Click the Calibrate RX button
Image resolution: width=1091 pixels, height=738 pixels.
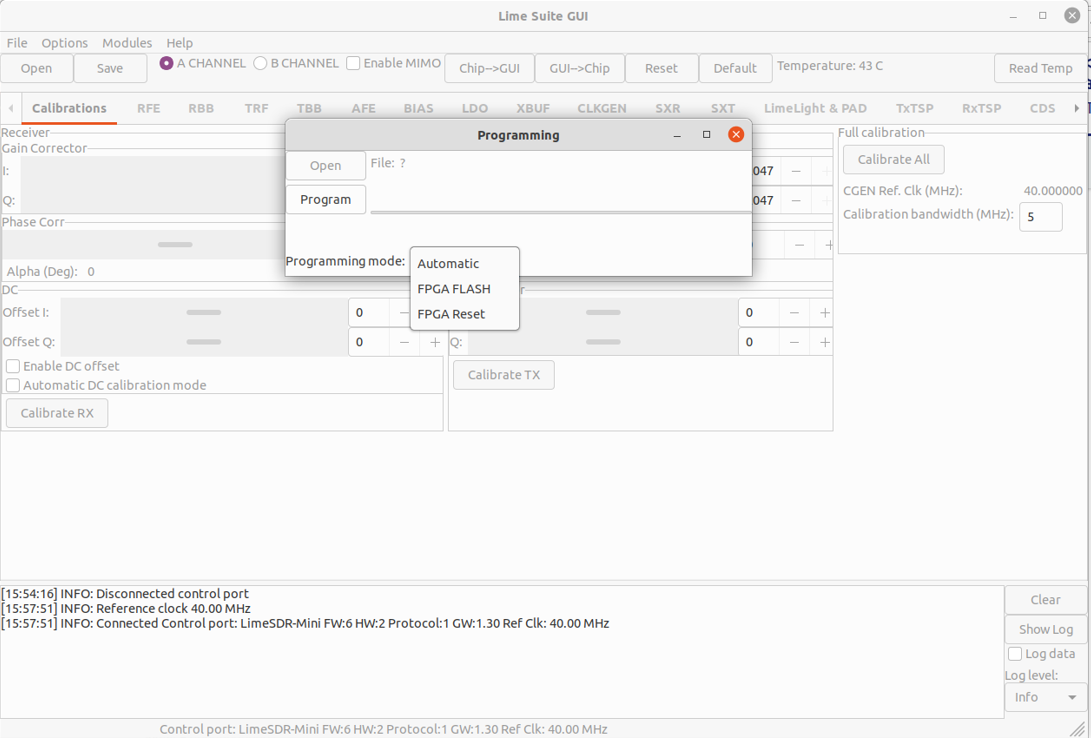click(x=57, y=413)
